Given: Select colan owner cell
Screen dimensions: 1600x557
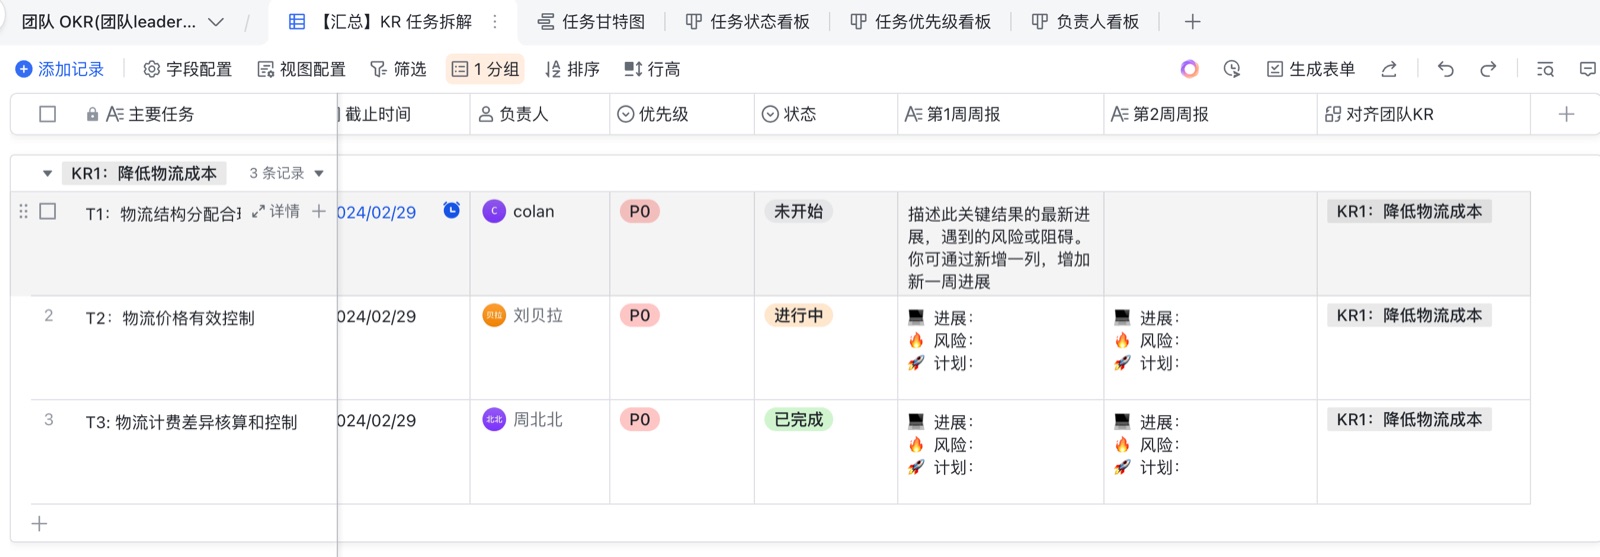Looking at the screenshot, I should point(540,243).
